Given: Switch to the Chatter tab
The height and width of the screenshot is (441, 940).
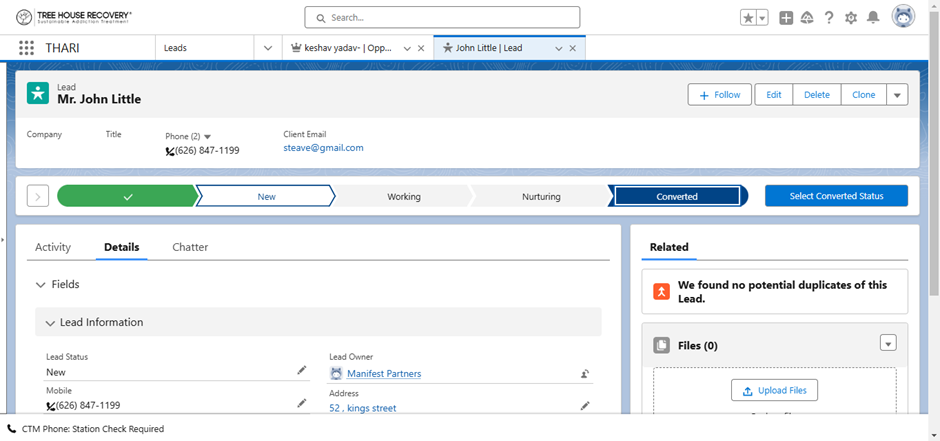Looking at the screenshot, I should click(190, 247).
